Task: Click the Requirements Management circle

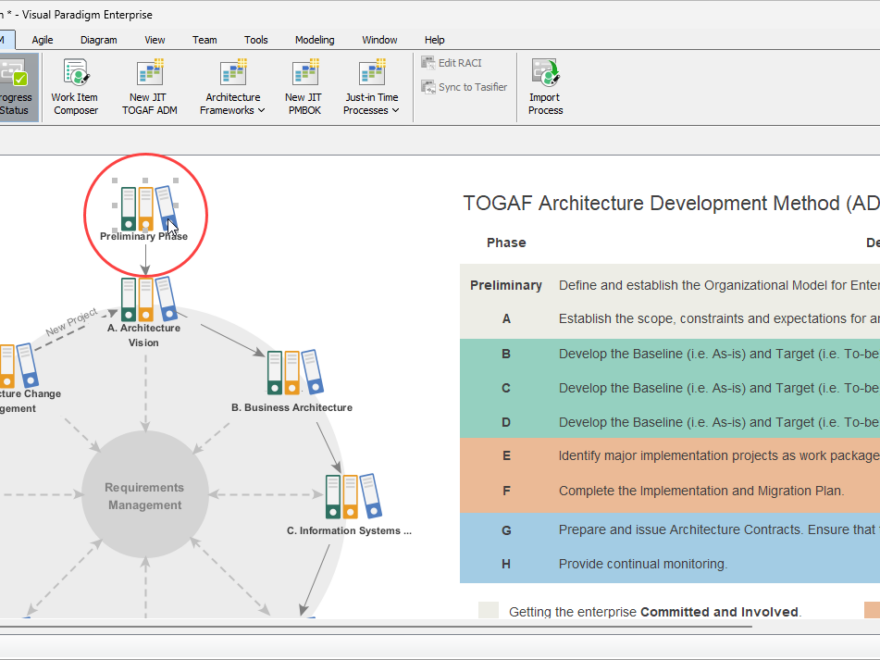Action: tap(144, 496)
